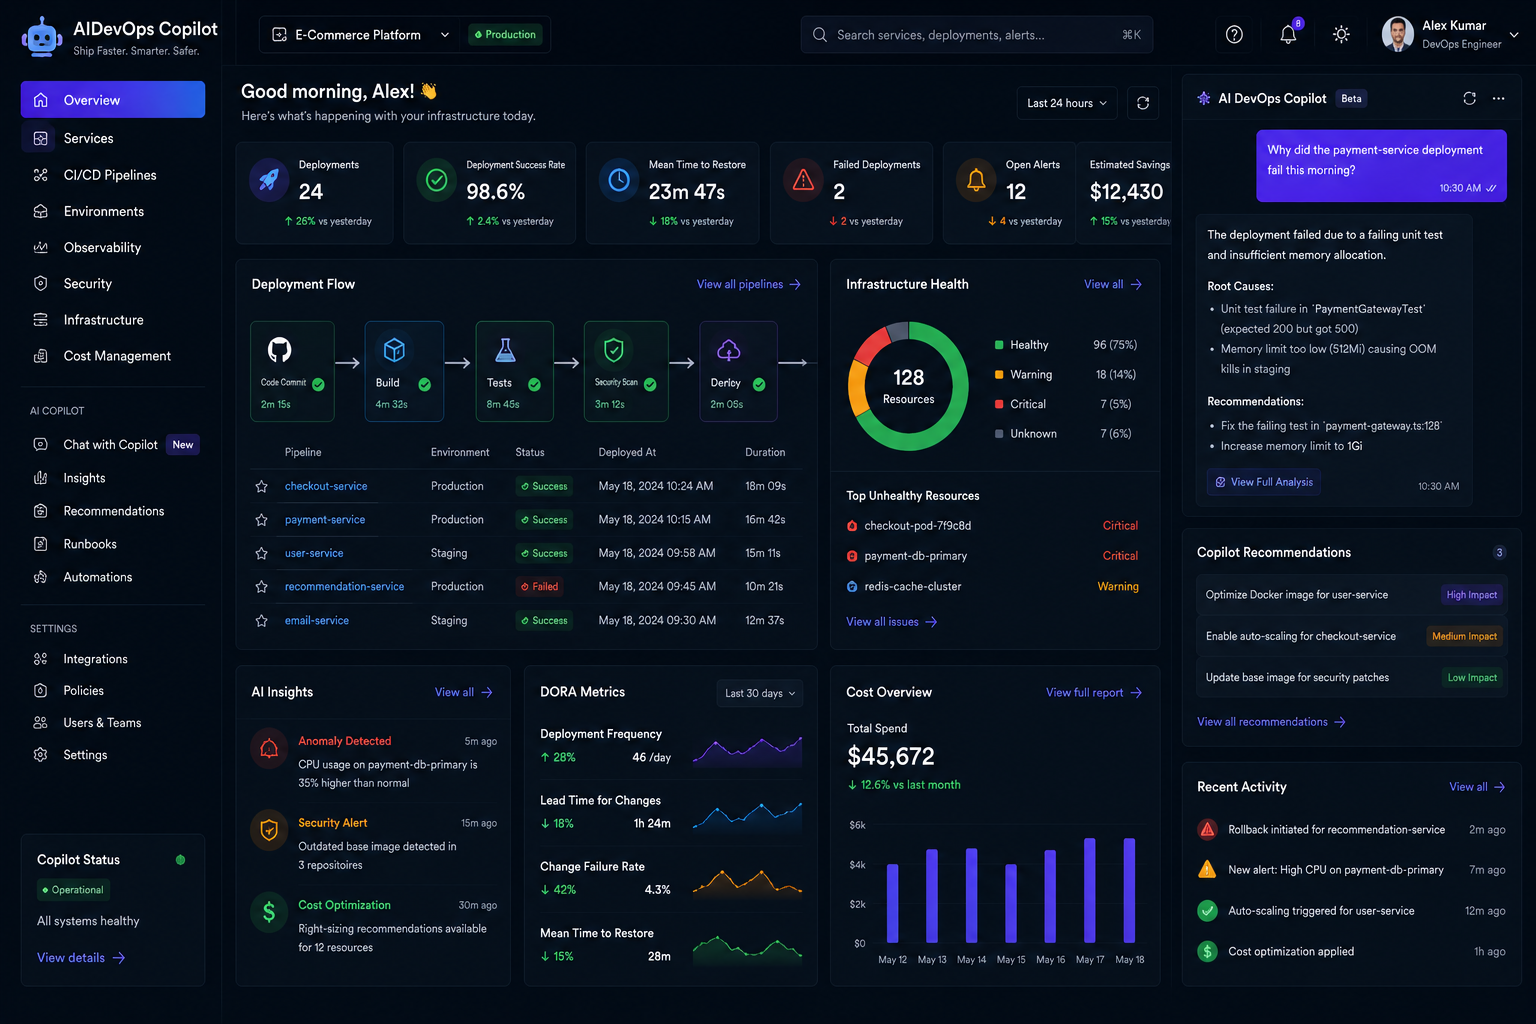Click the Cost Optimization dollar icon
This screenshot has width=1536, height=1024.
click(269, 912)
